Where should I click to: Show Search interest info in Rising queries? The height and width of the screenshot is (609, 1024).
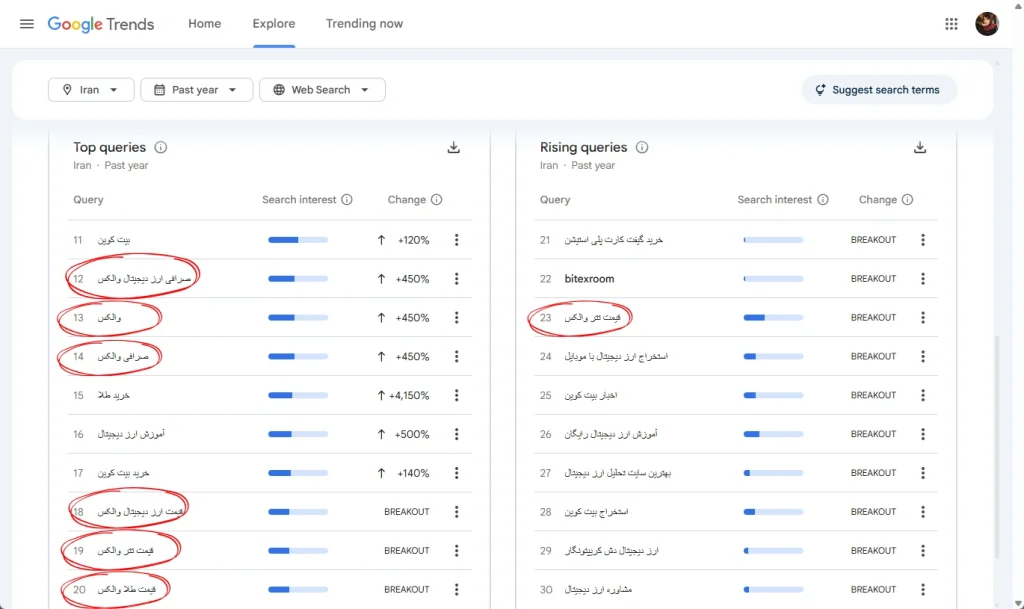pyautogui.click(x=823, y=200)
